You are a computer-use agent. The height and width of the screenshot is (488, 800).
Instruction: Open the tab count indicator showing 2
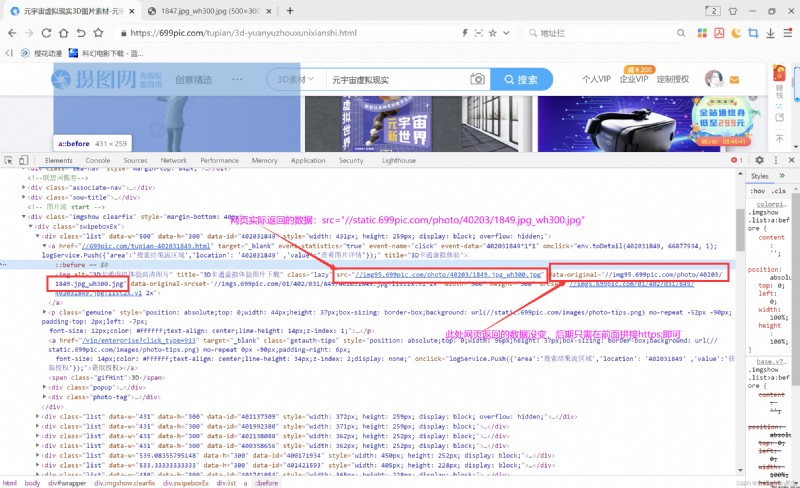pos(713,11)
